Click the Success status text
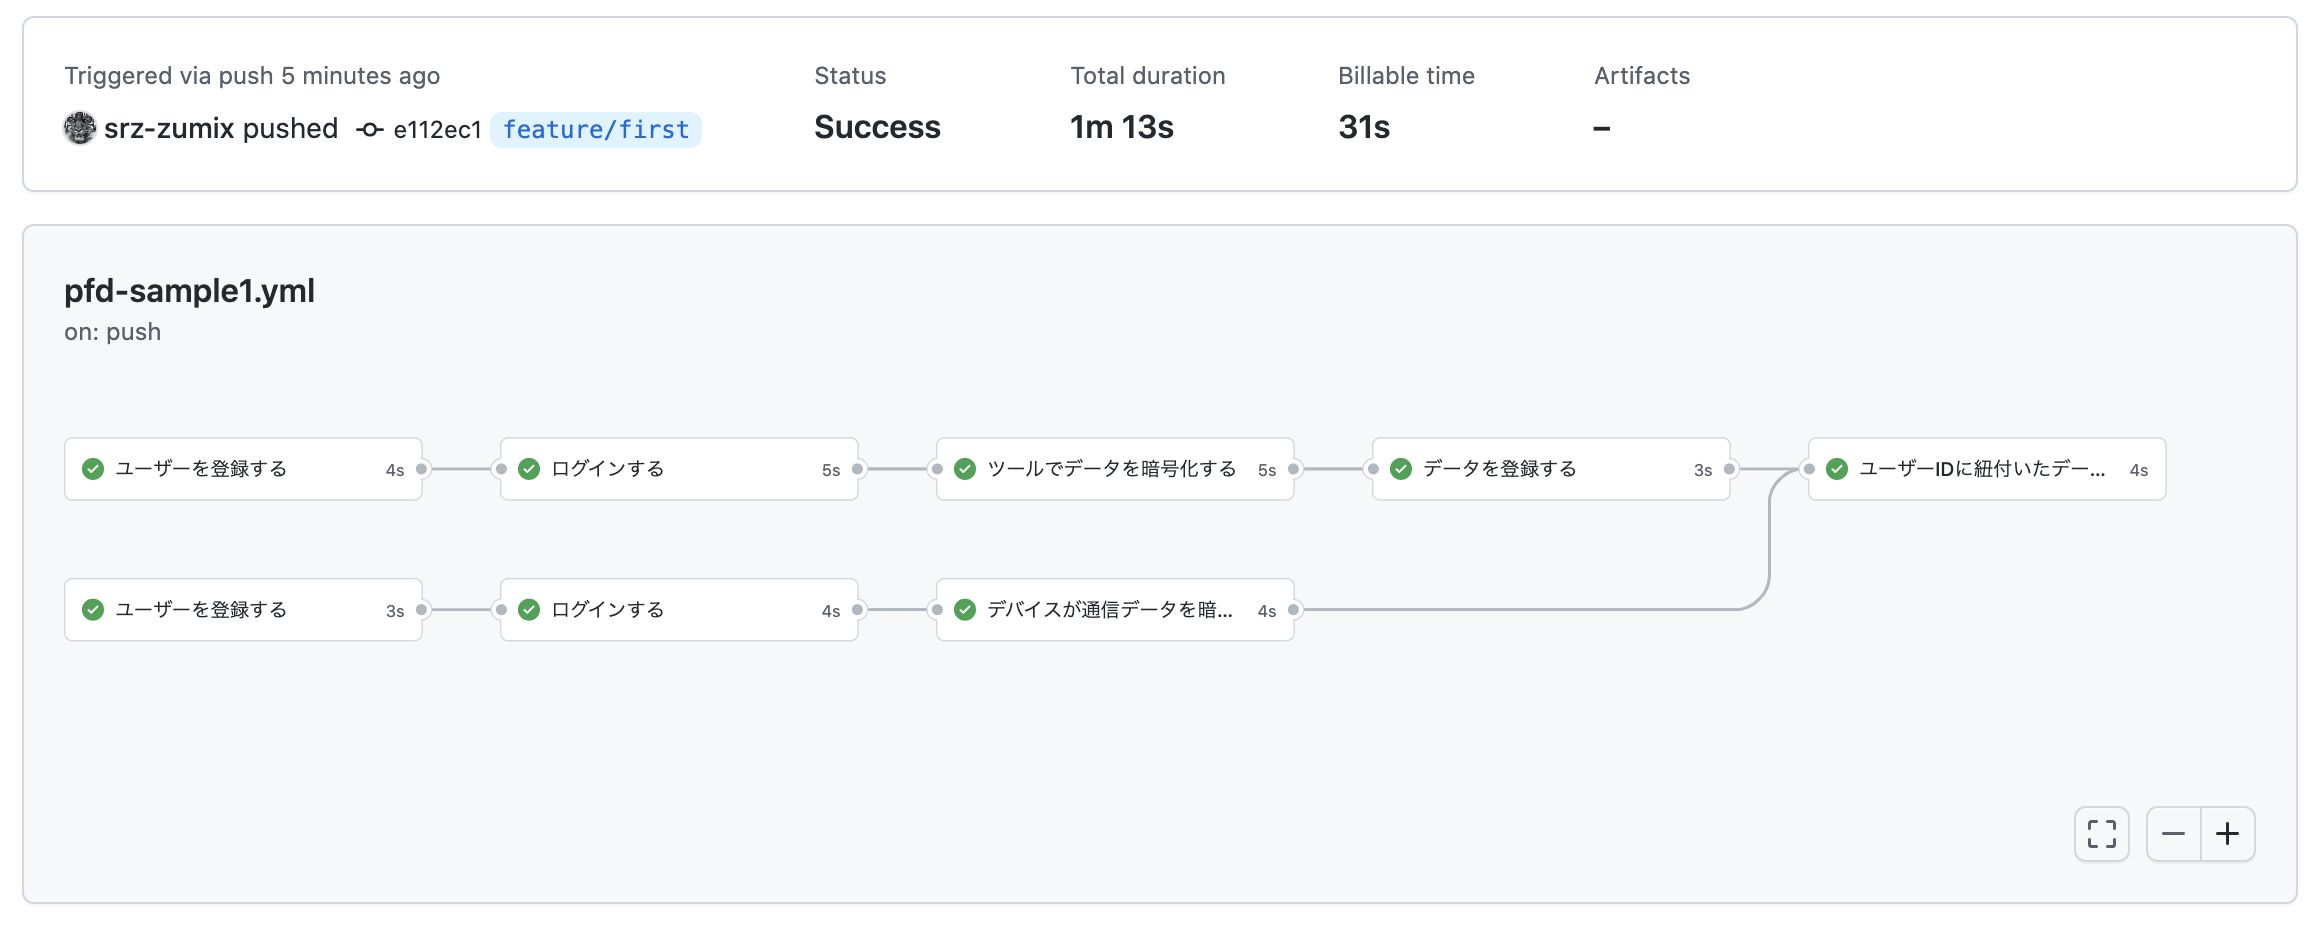The image size is (2314, 934). coord(876,127)
